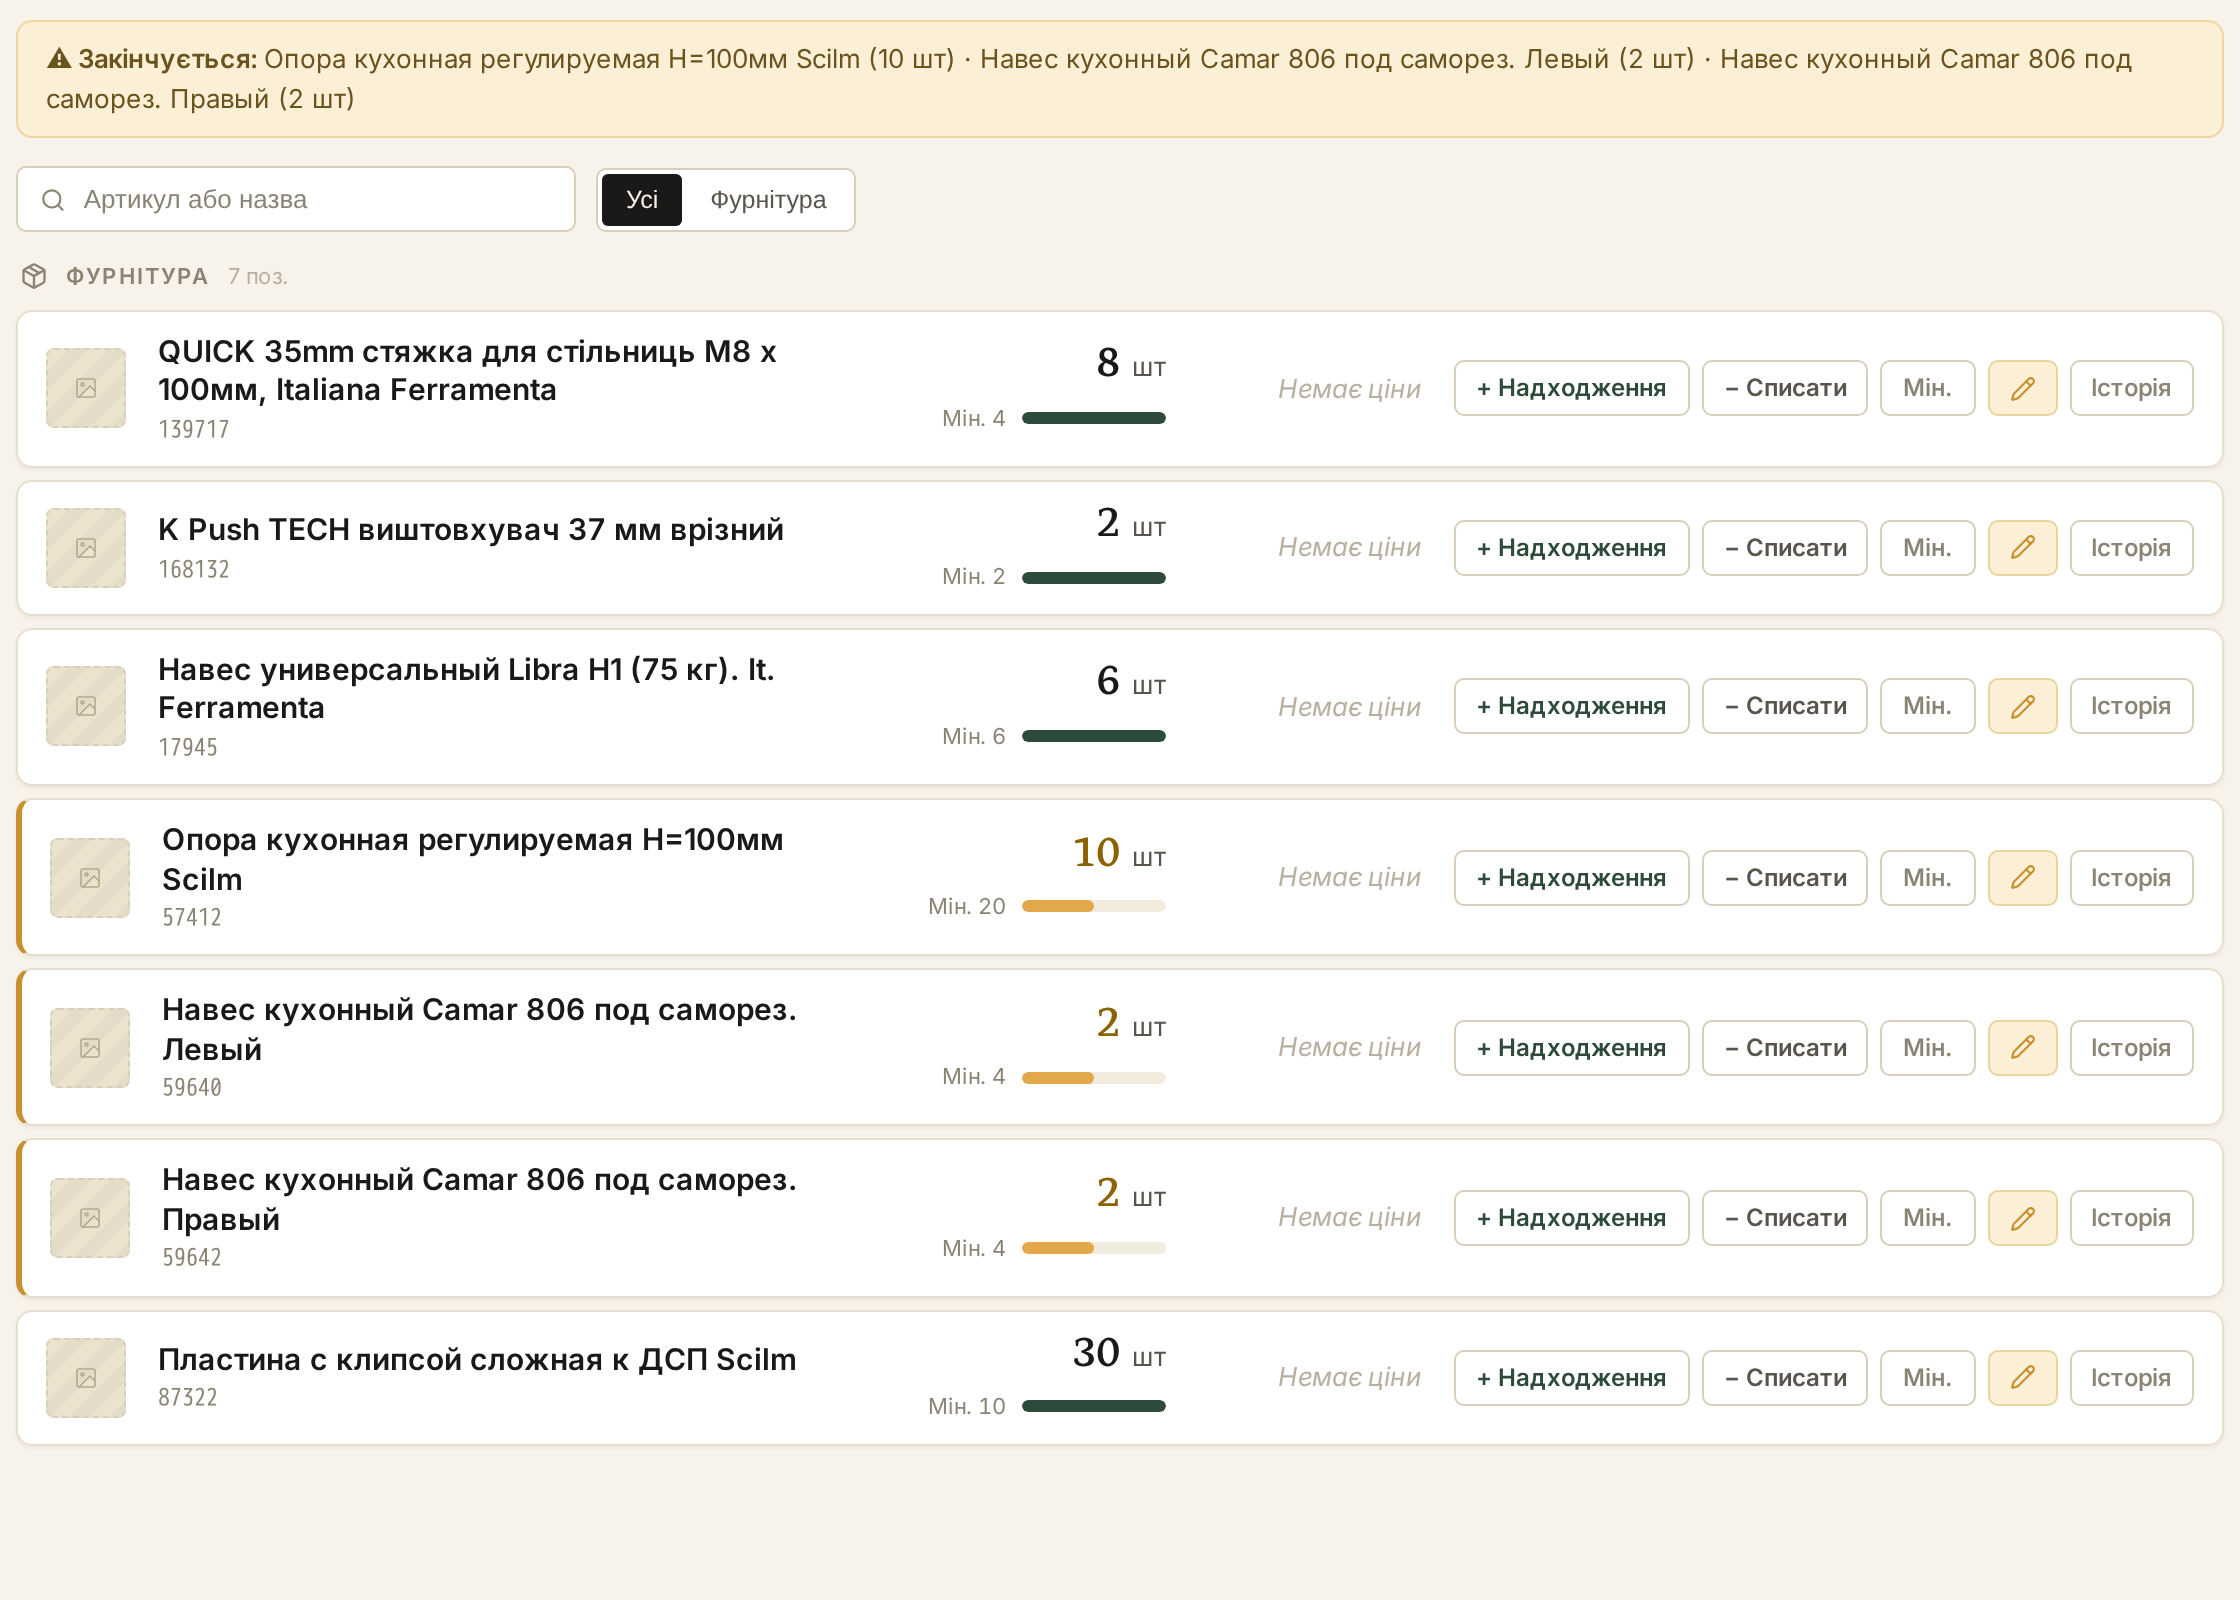2240x1600 pixels.
Task: Click the 30 шт quantity value
Action: coord(1119,1353)
